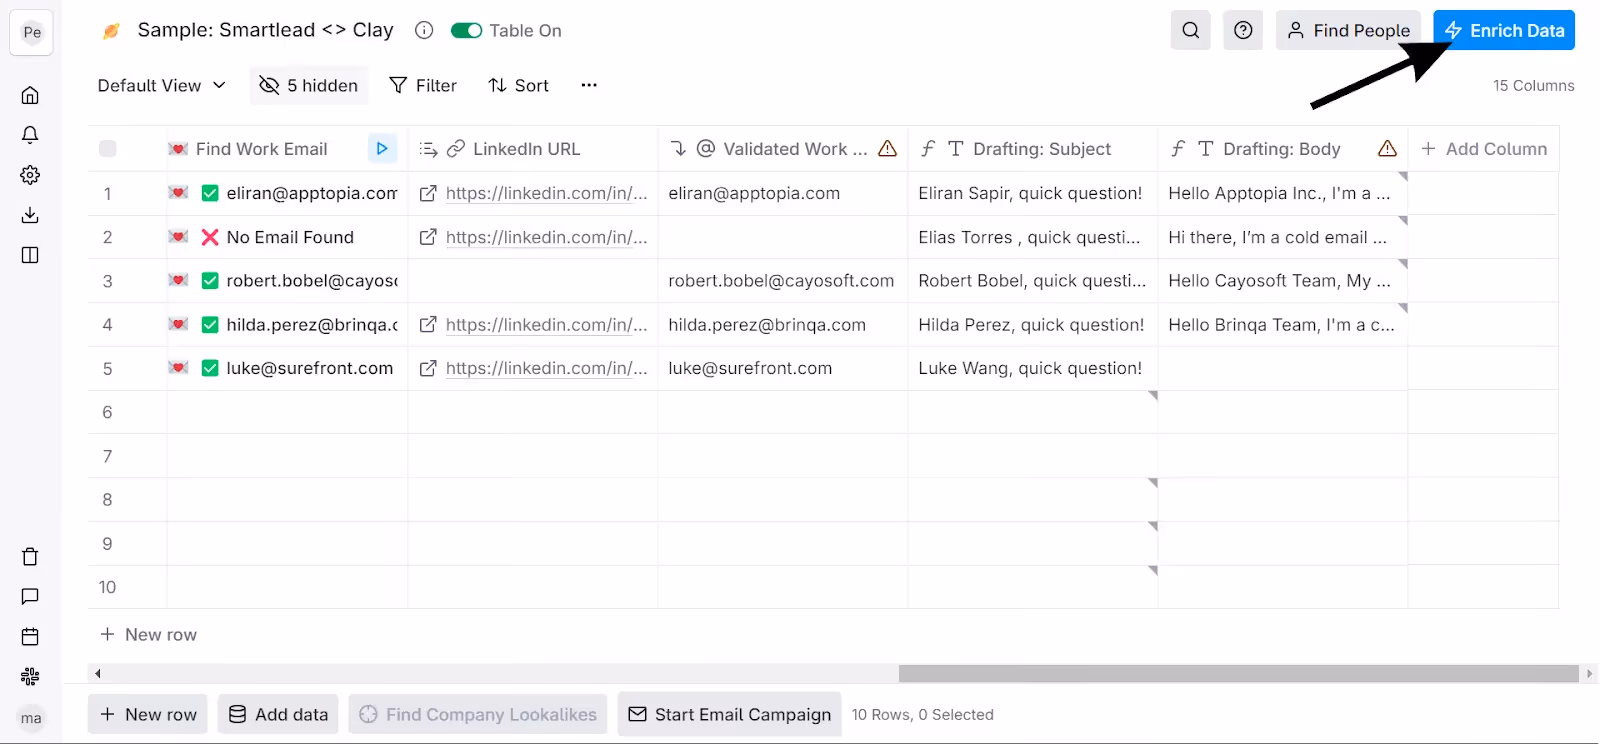Expand cell corner of row 1 Drafting Body

click(1402, 177)
